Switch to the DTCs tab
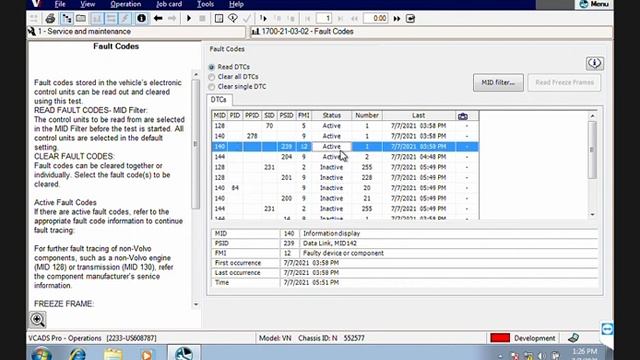 [219, 100]
